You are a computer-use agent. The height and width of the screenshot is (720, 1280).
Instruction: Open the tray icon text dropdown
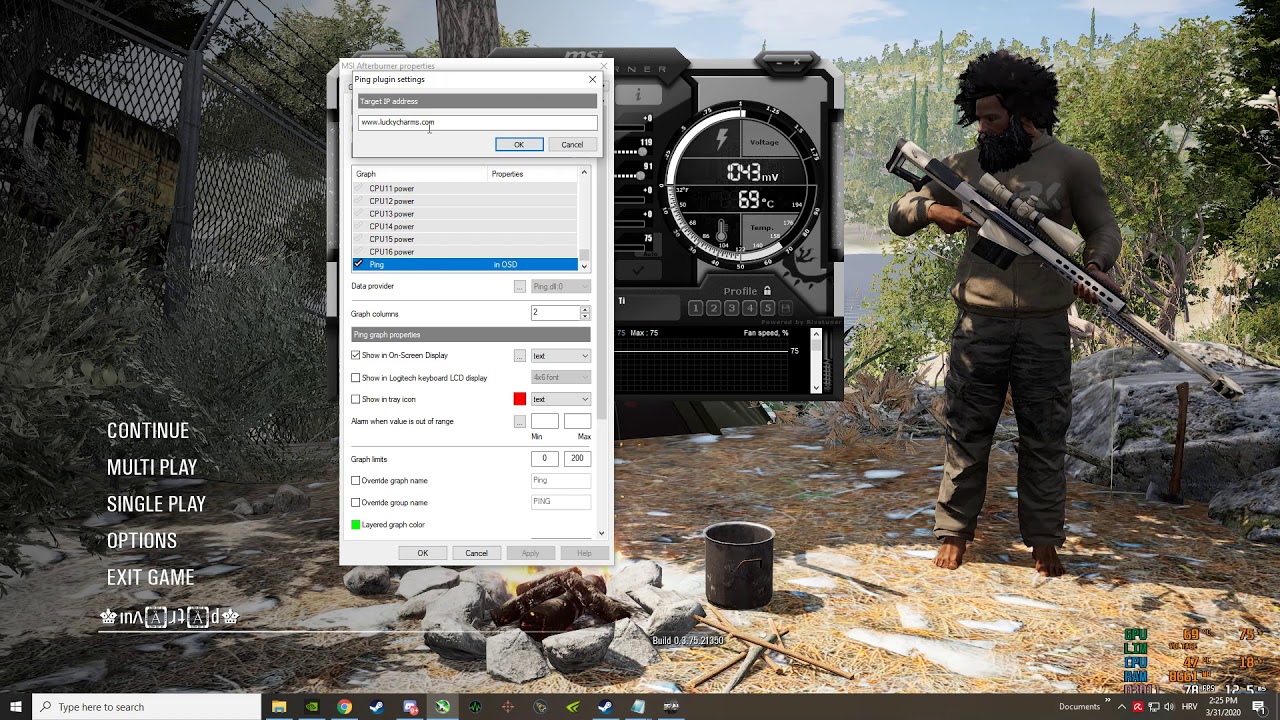click(560, 399)
